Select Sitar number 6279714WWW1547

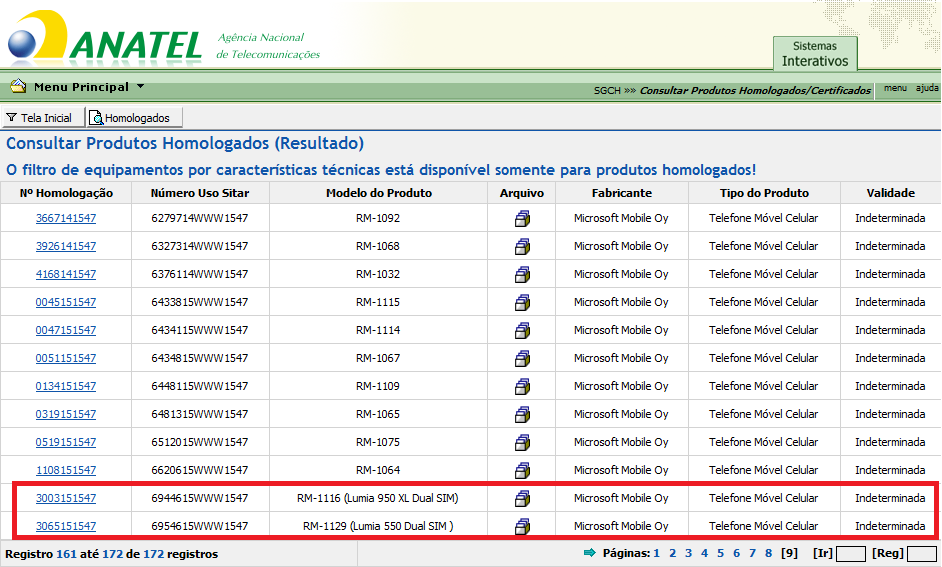(x=199, y=218)
